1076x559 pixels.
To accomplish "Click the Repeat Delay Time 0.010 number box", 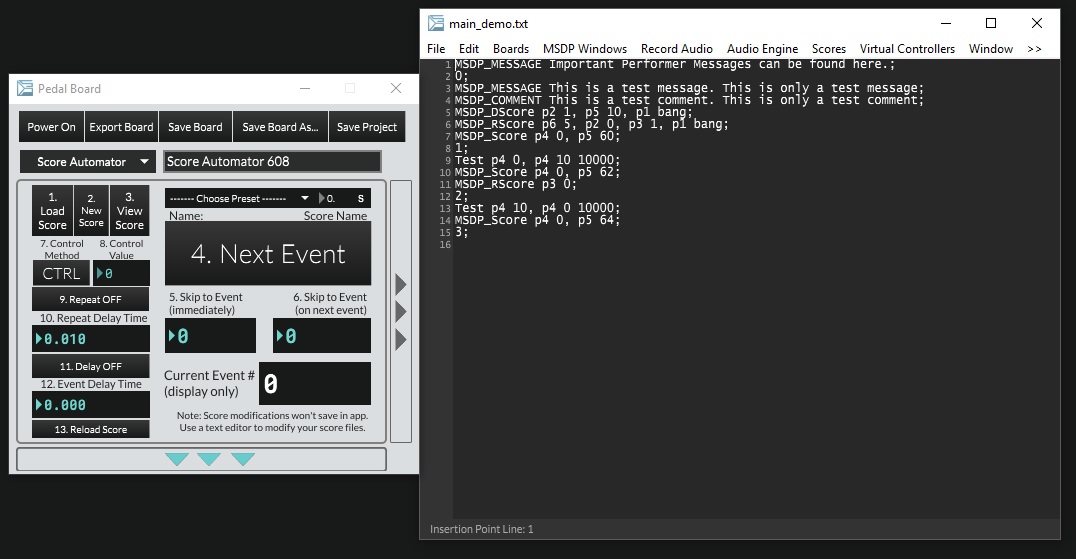I will 90,339.
